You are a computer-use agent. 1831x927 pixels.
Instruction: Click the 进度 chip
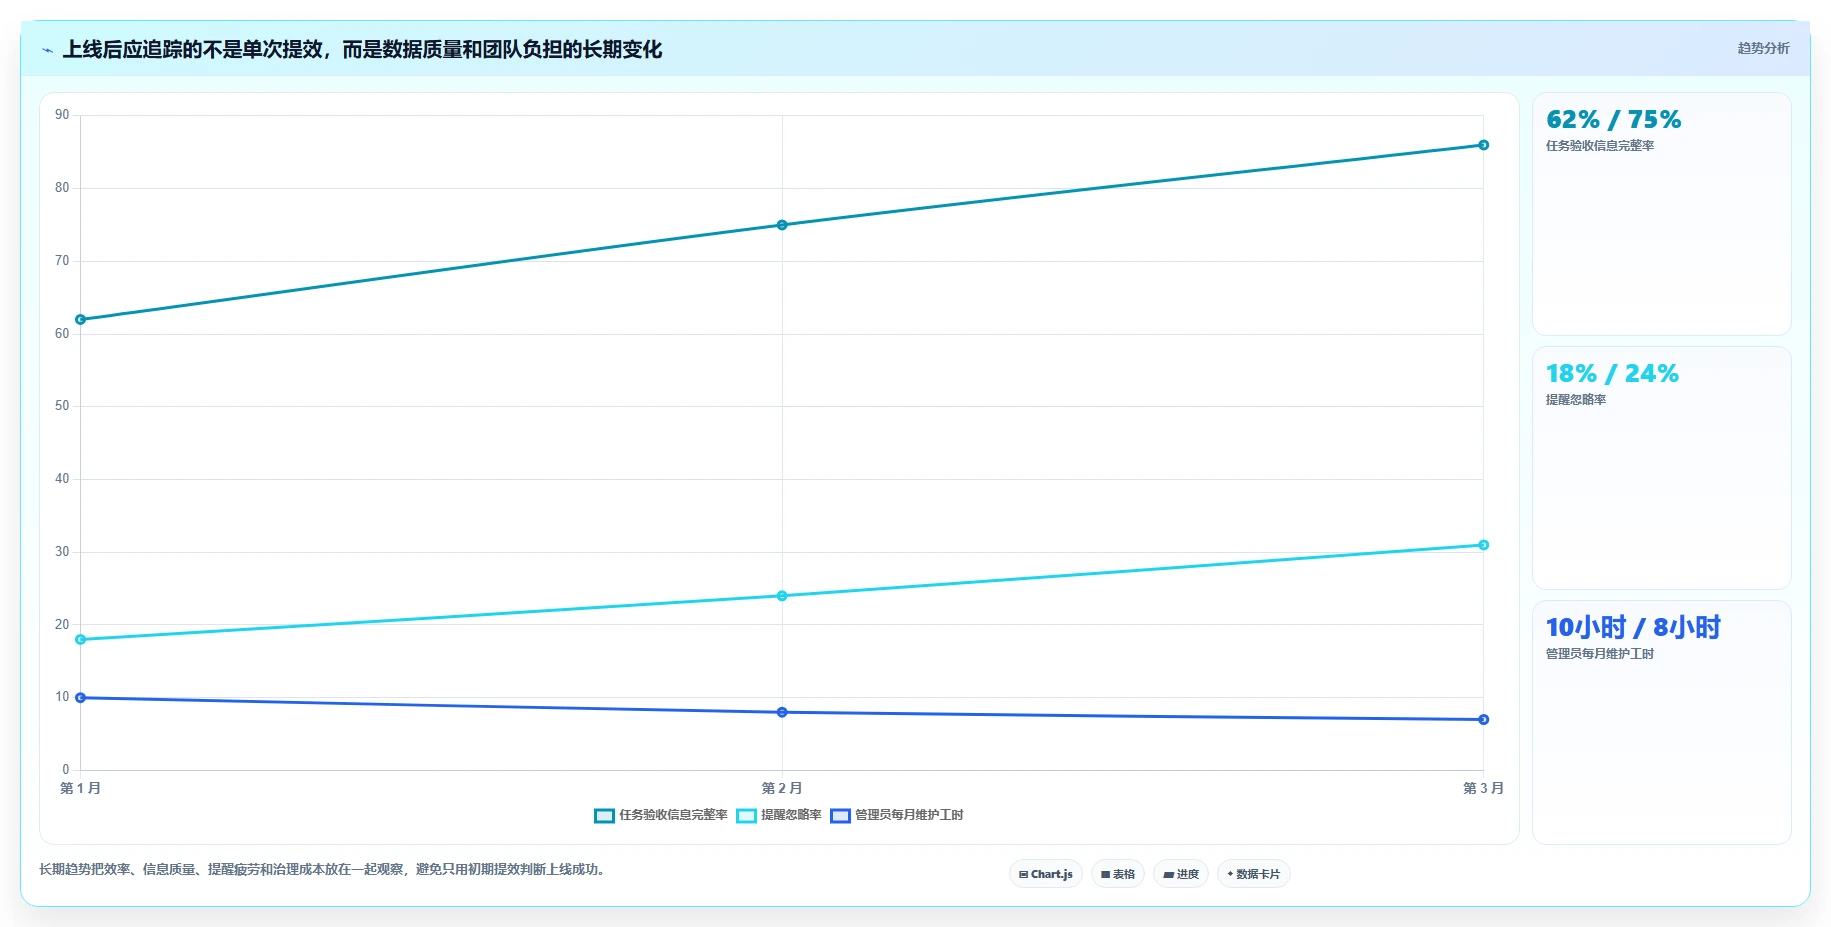[x=1181, y=874]
